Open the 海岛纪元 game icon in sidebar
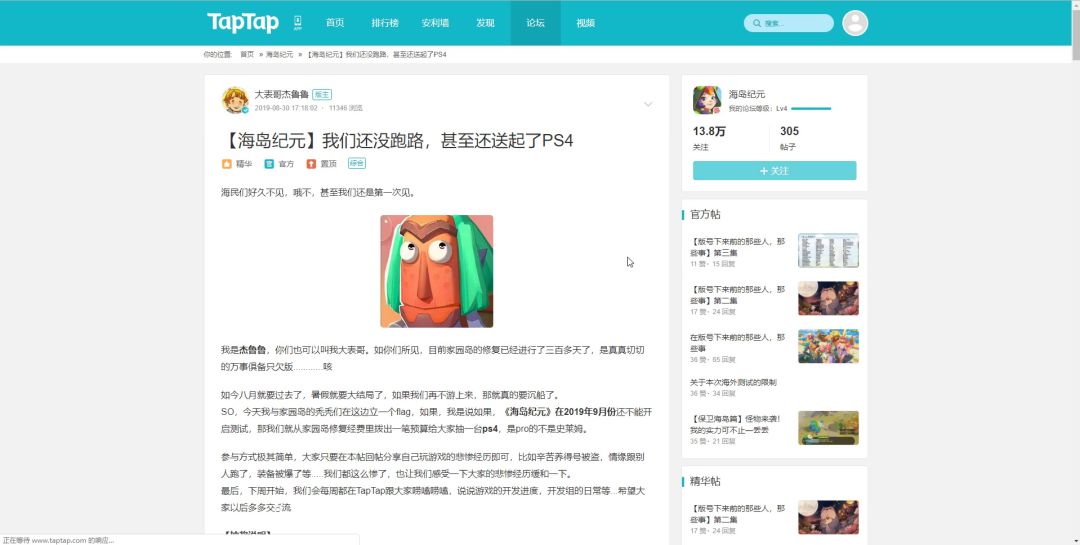The width and height of the screenshot is (1080, 545). pyautogui.click(x=707, y=100)
